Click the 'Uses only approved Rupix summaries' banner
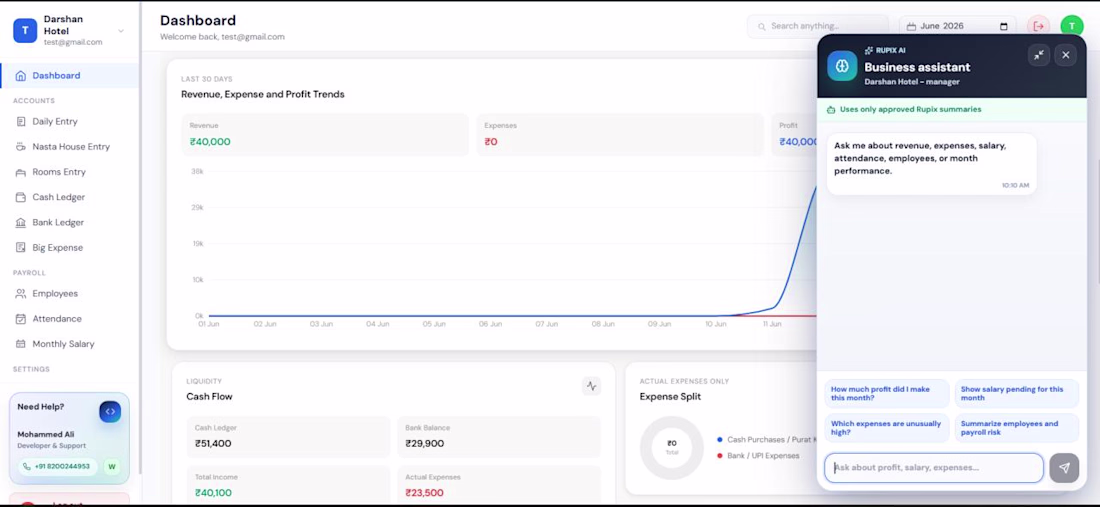Viewport: 1100px width, 507px height. coord(952,109)
